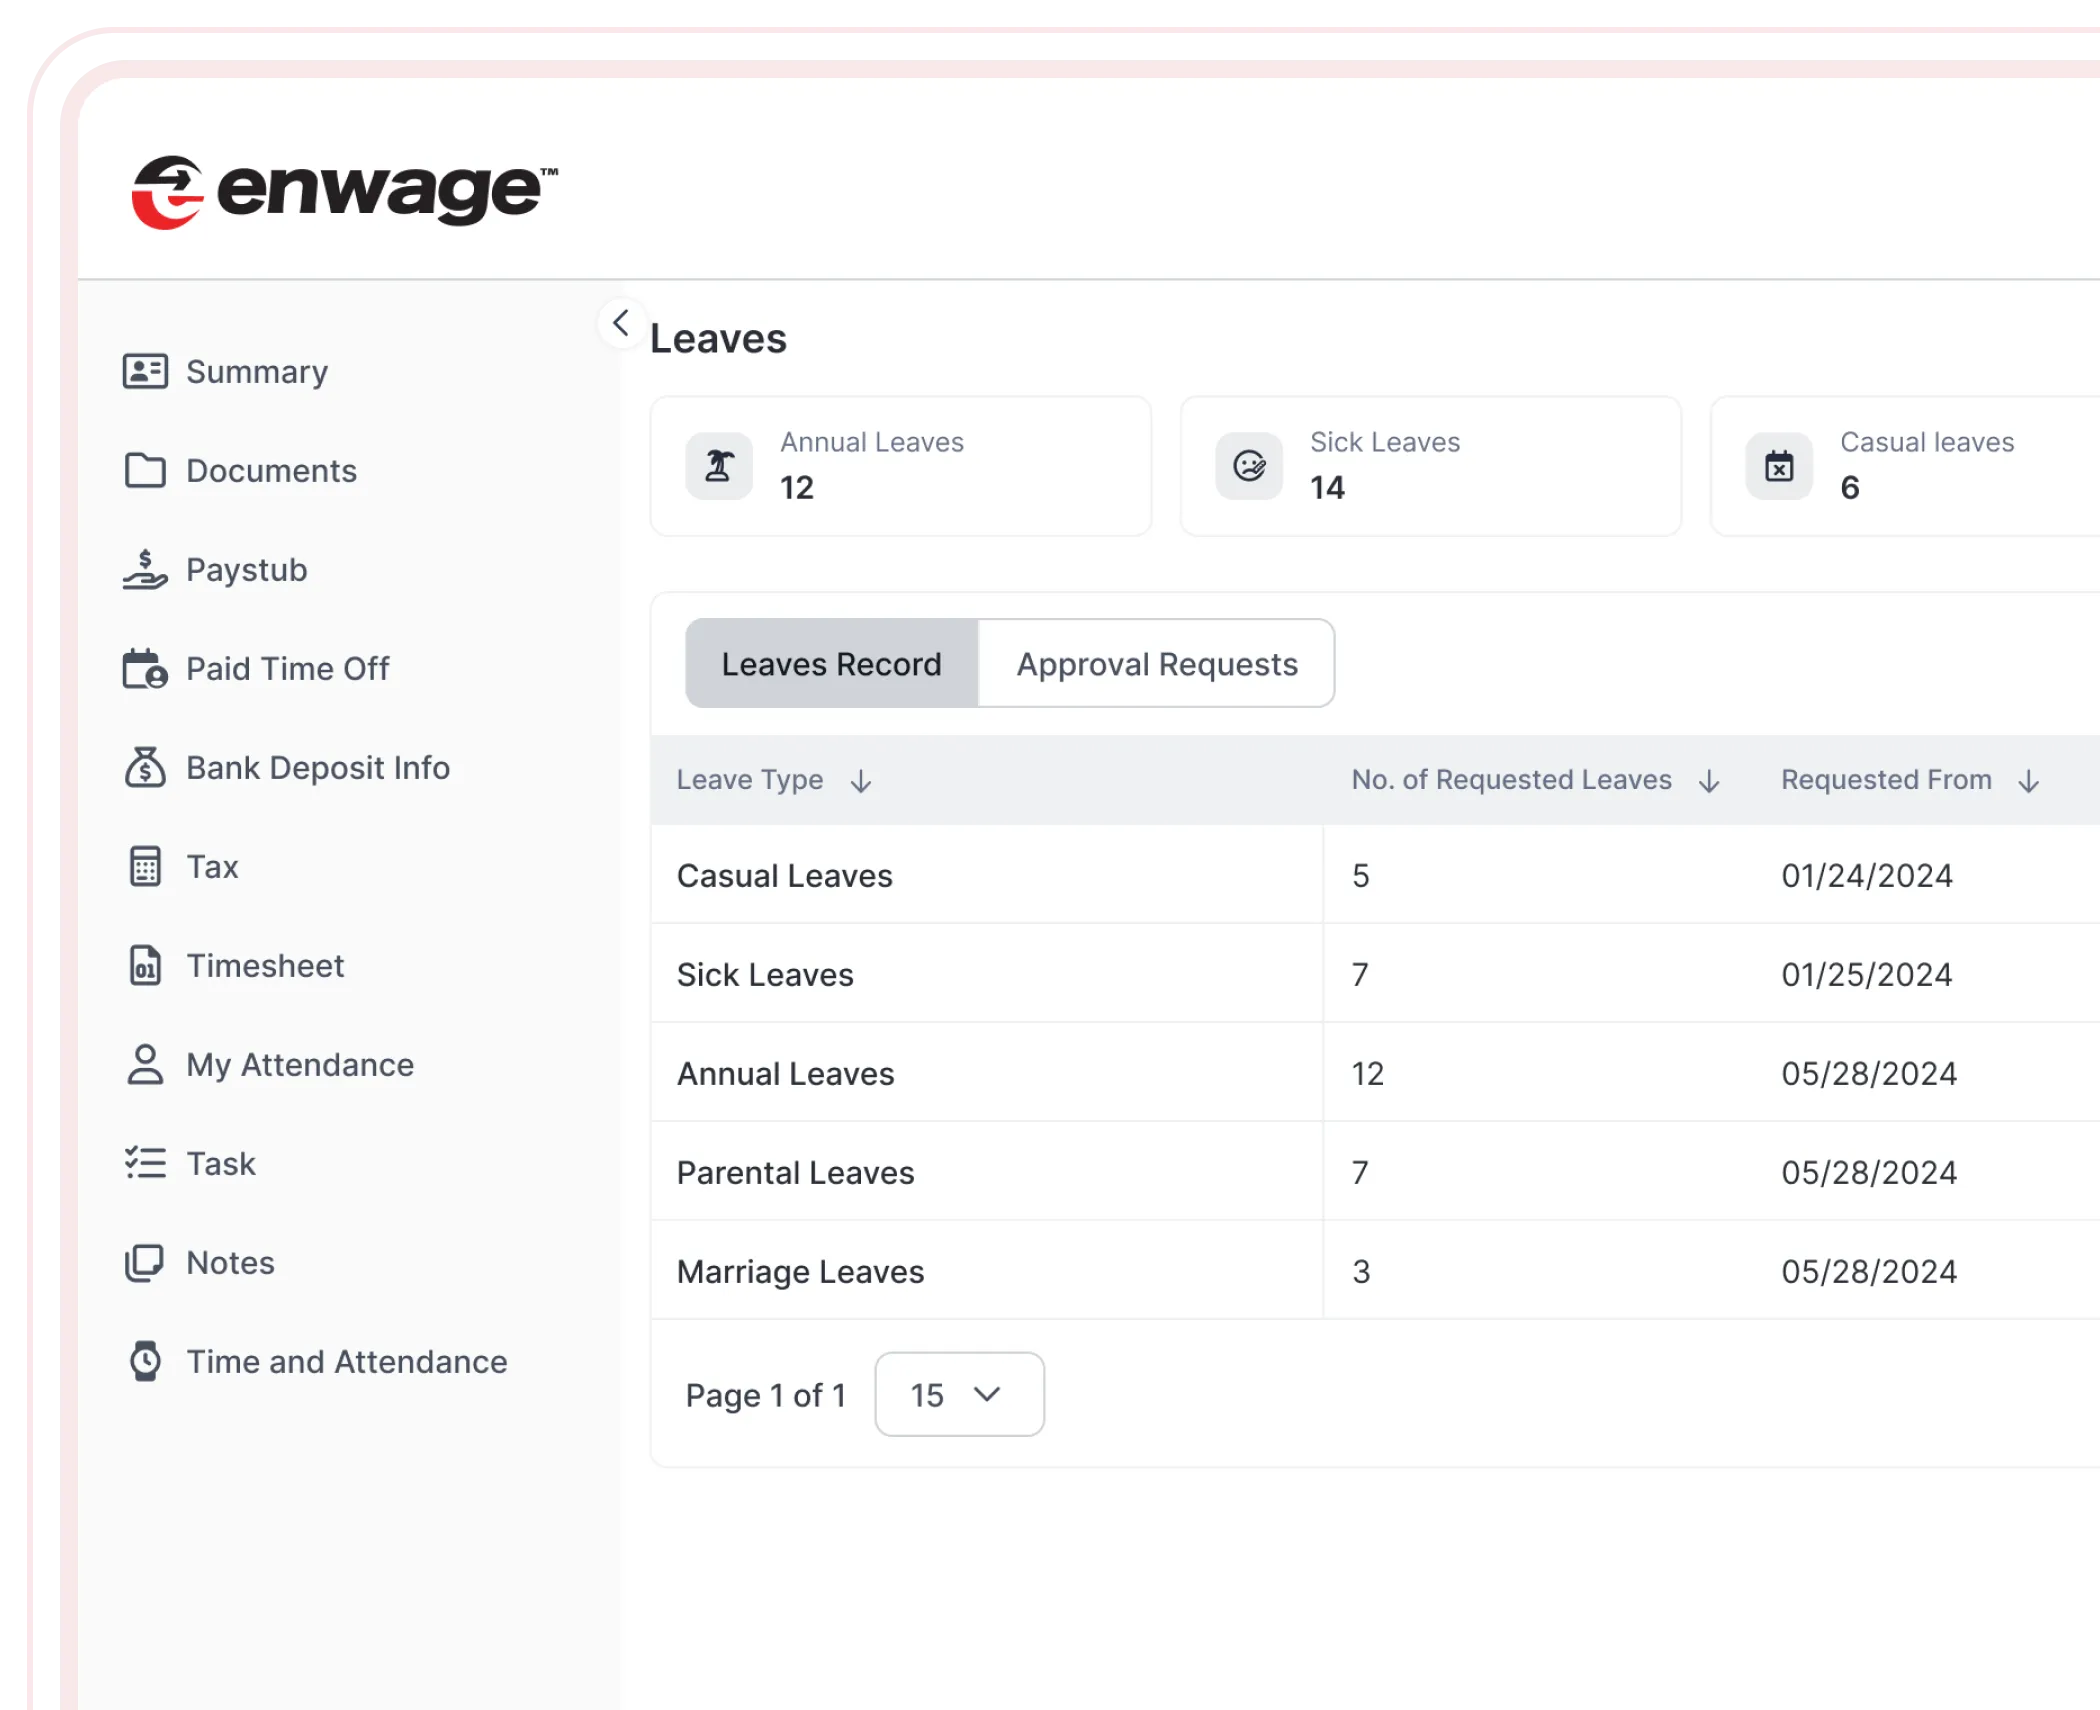Click the Summary ID card icon
Screen dimensions: 2100x1710
tap(145, 371)
